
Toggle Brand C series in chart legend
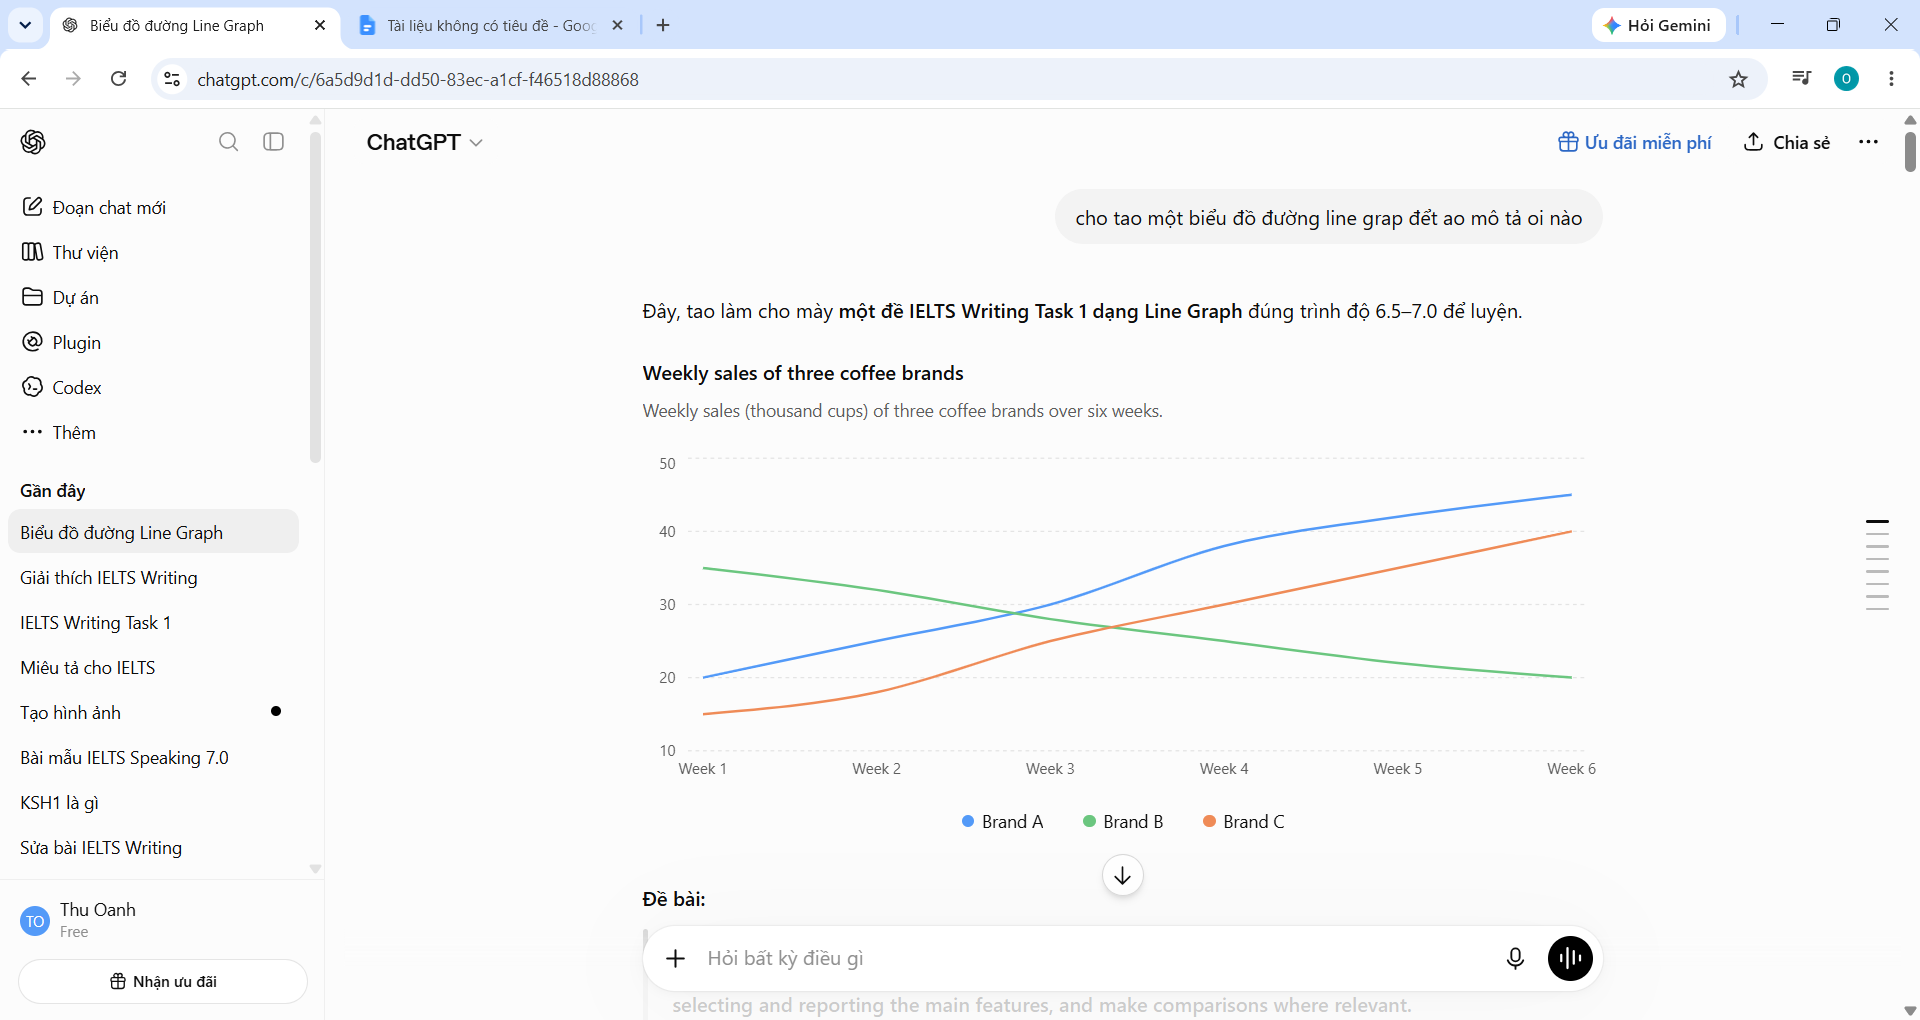1243,821
